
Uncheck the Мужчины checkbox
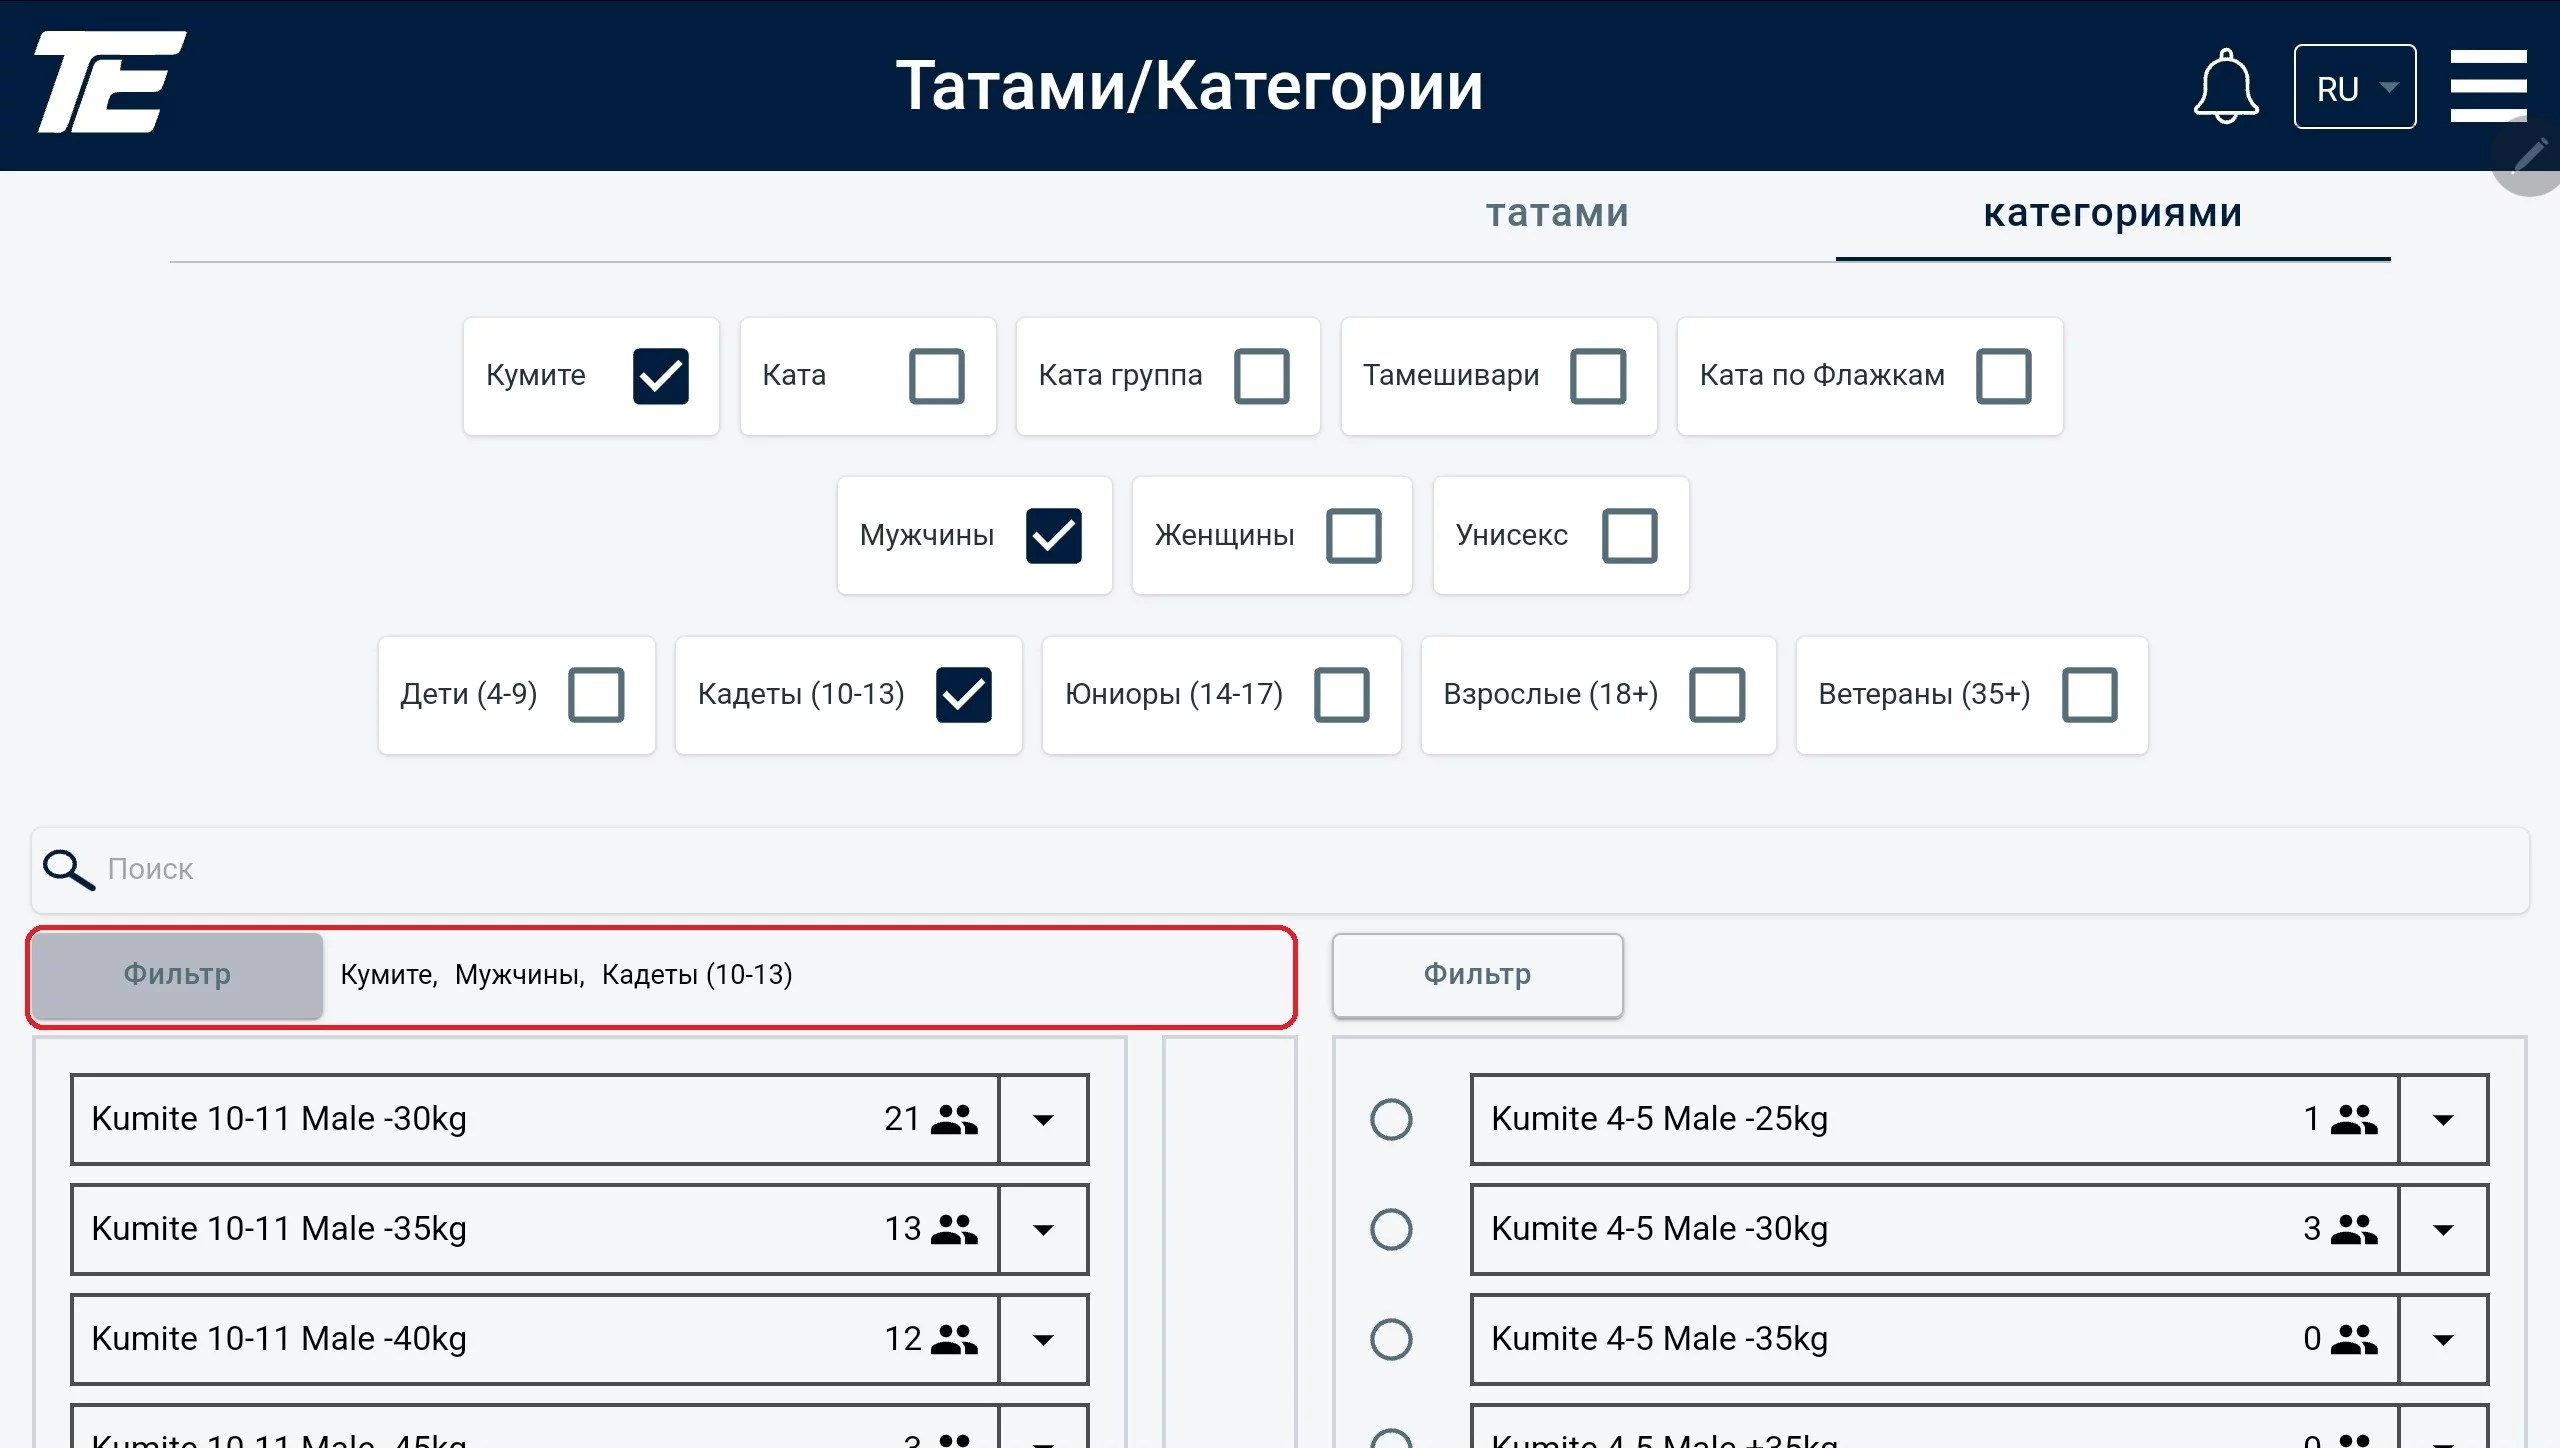coord(1054,536)
